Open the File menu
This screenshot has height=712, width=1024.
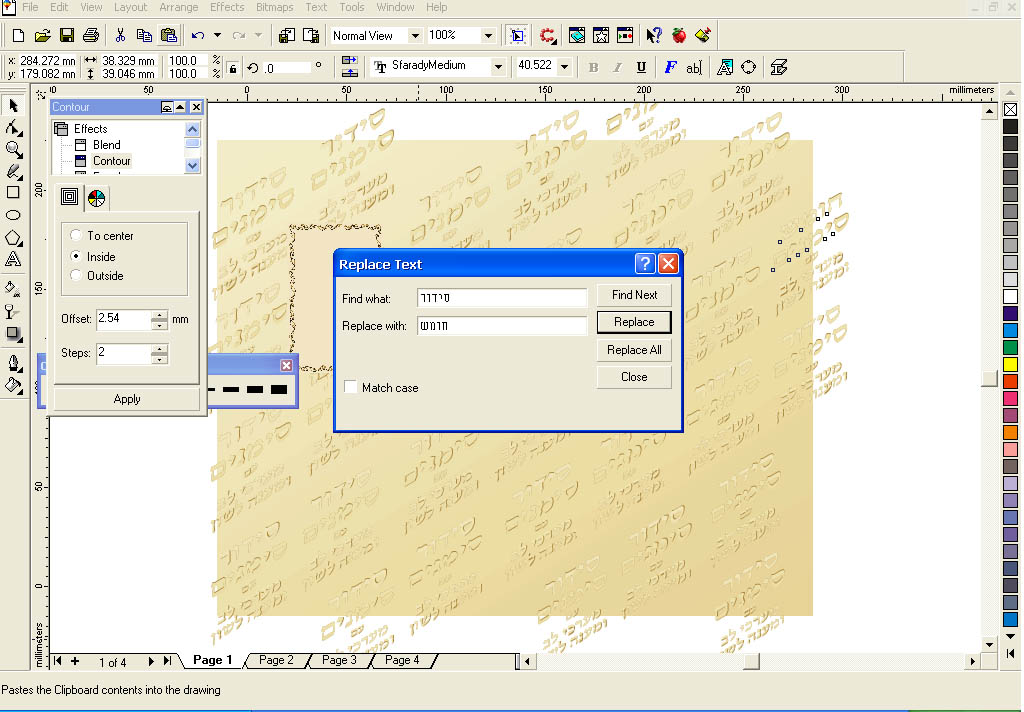coord(30,7)
